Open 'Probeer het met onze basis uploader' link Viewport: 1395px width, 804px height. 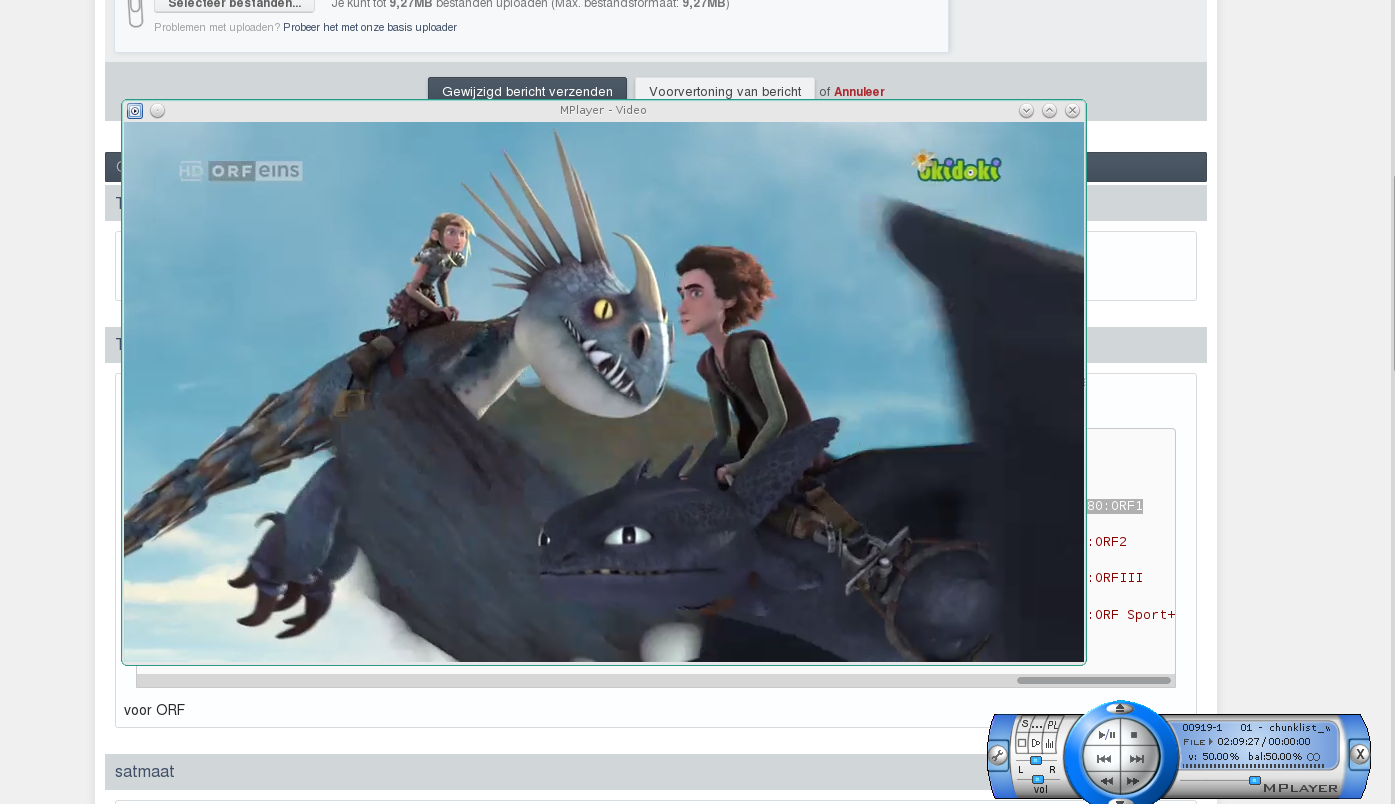point(369,28)
